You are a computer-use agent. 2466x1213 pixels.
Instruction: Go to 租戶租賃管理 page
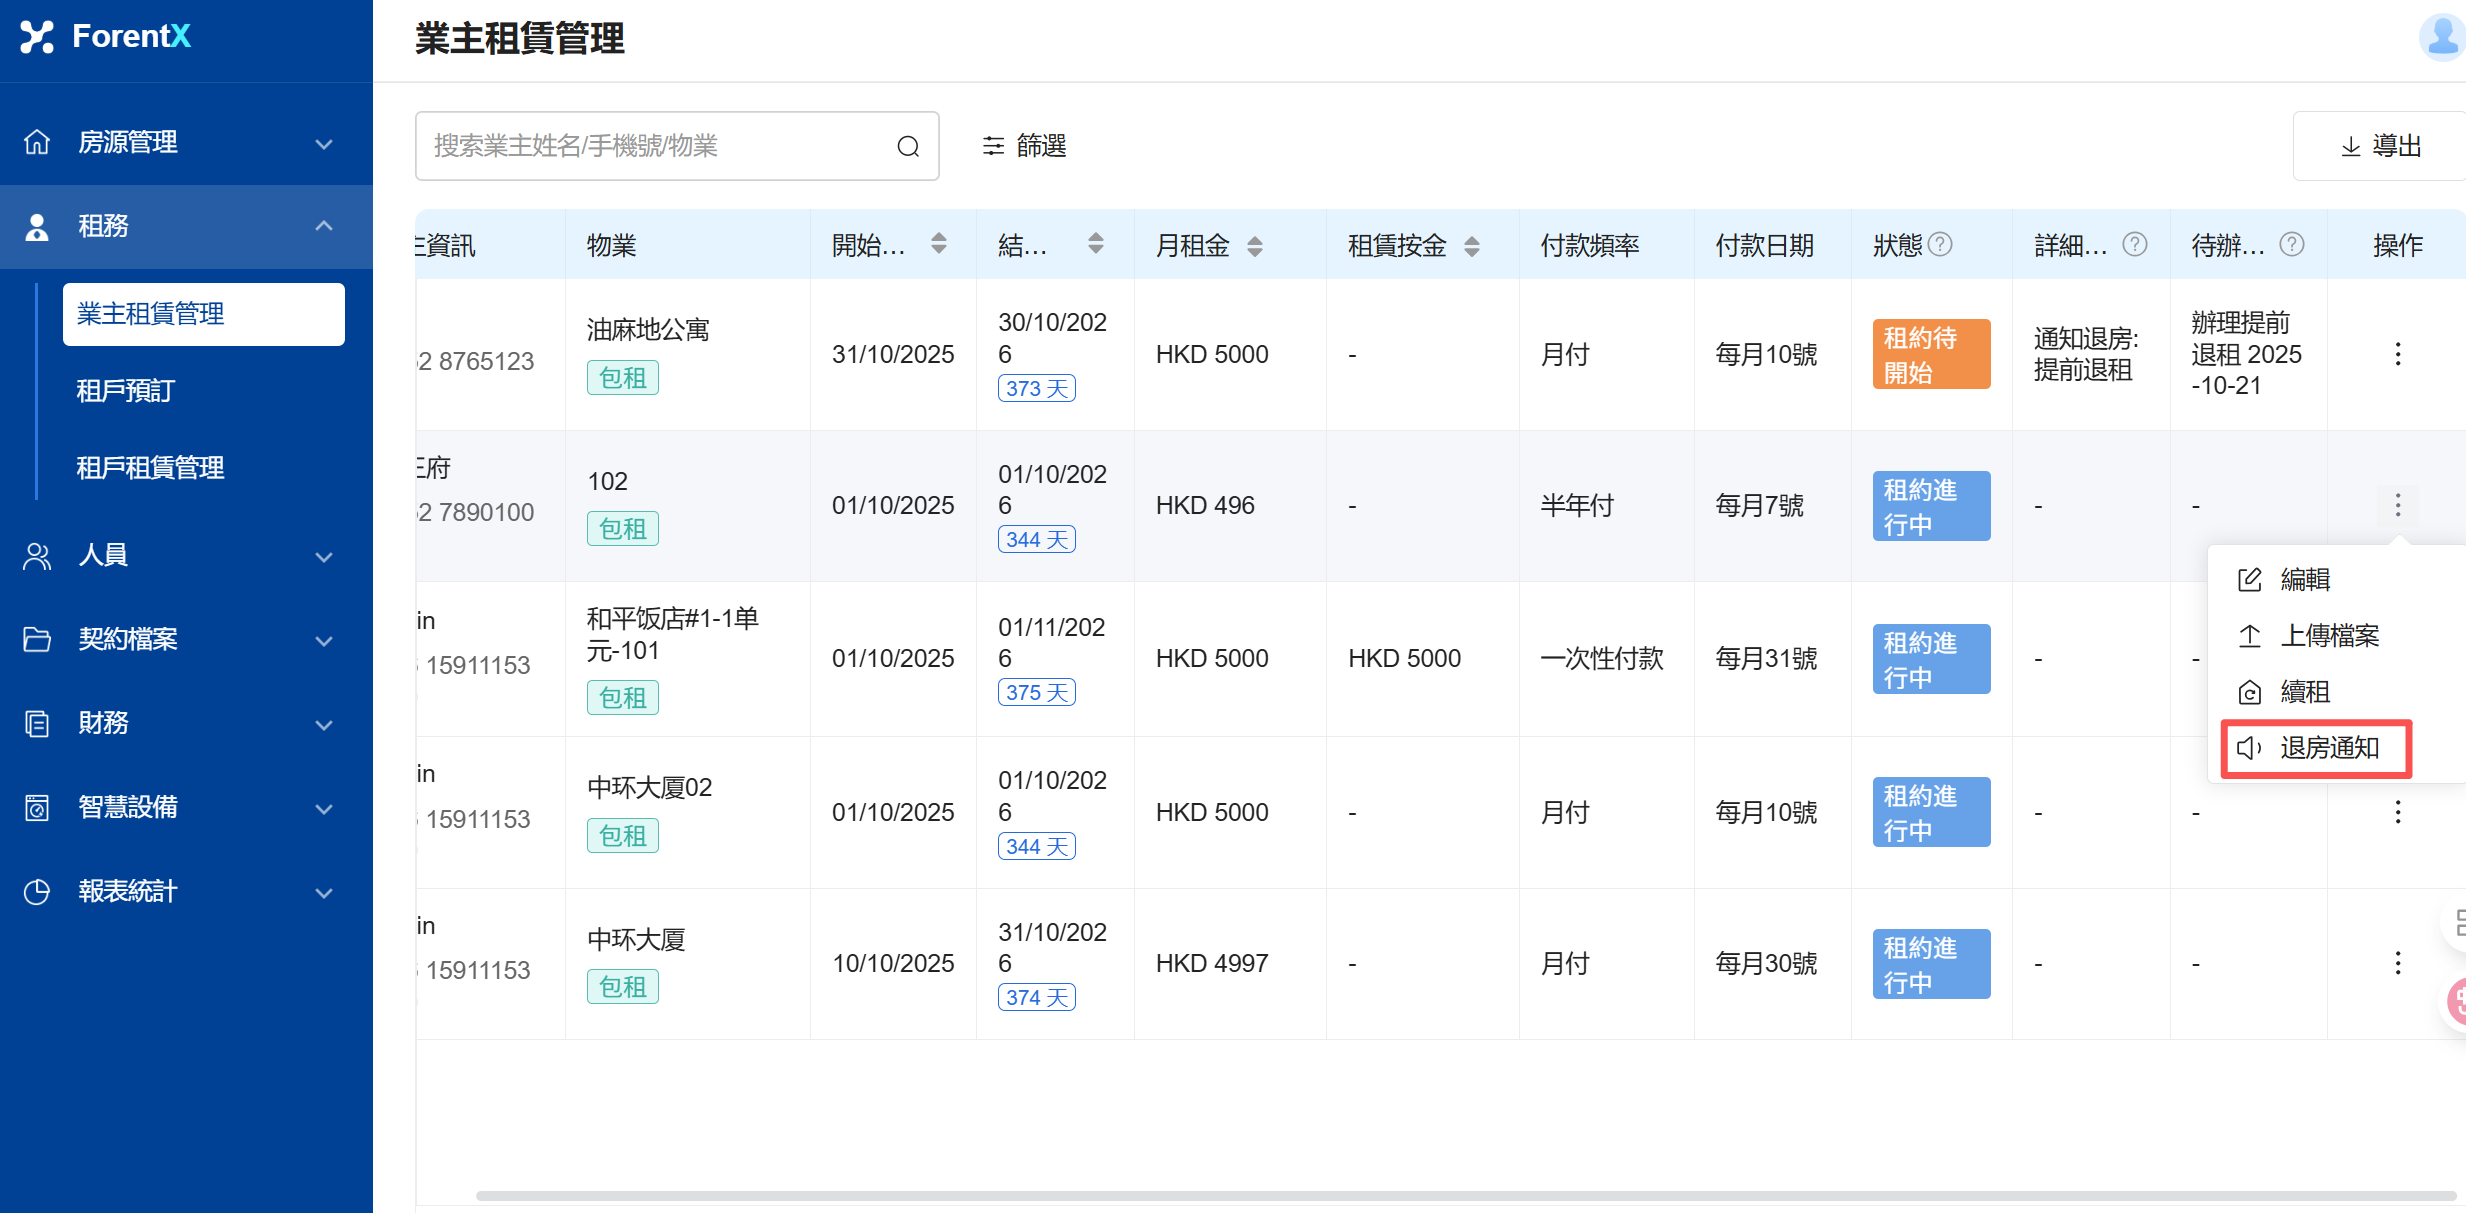coord(151,468)
